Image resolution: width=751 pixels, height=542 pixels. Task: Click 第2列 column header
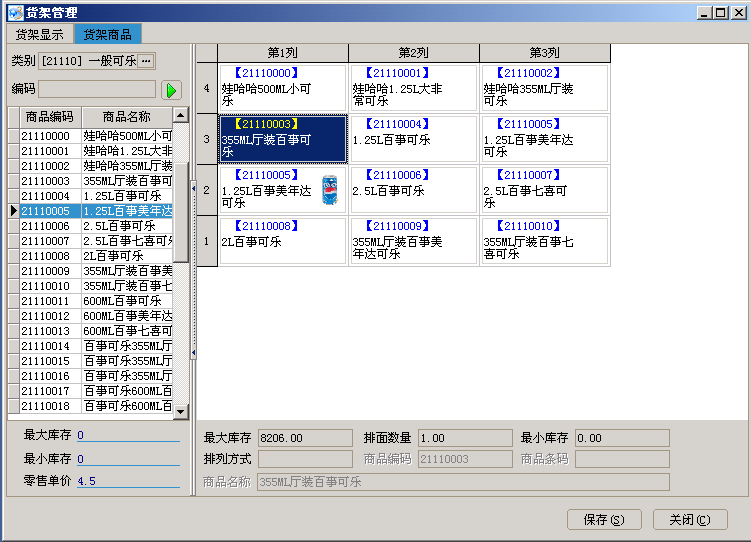414,53
